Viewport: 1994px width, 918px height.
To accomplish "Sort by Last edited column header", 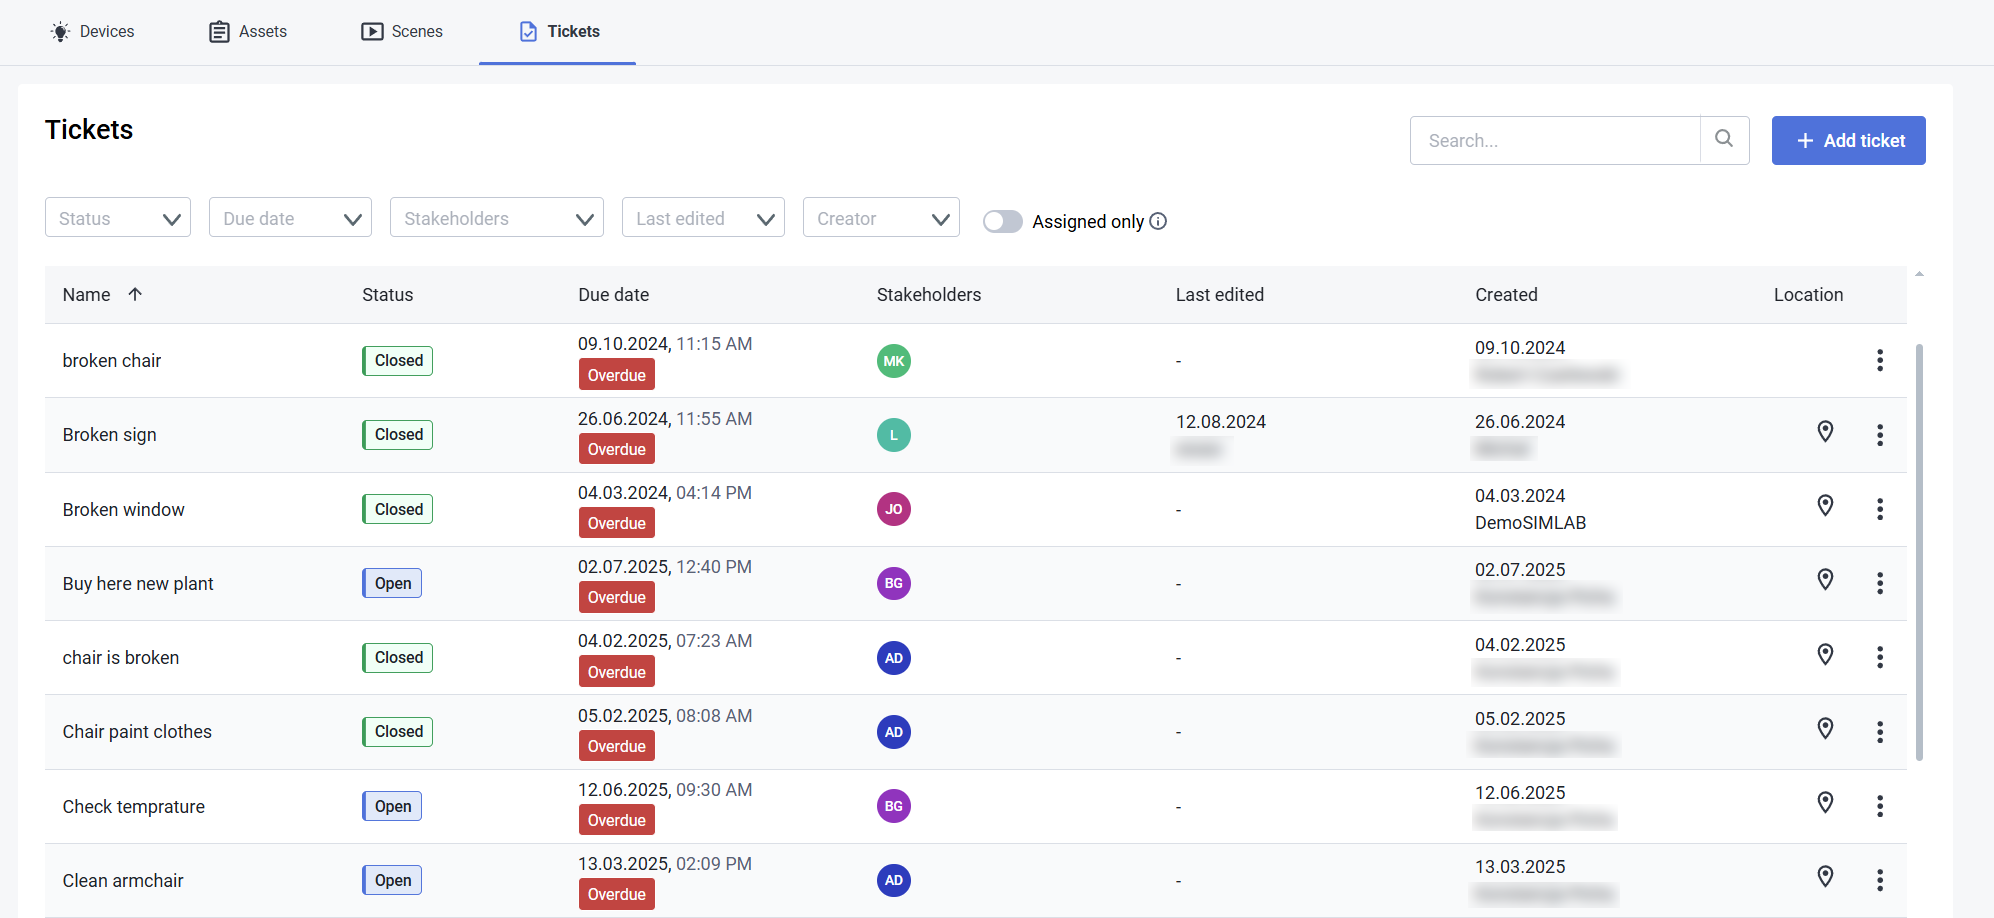I will click(1220, 295).
